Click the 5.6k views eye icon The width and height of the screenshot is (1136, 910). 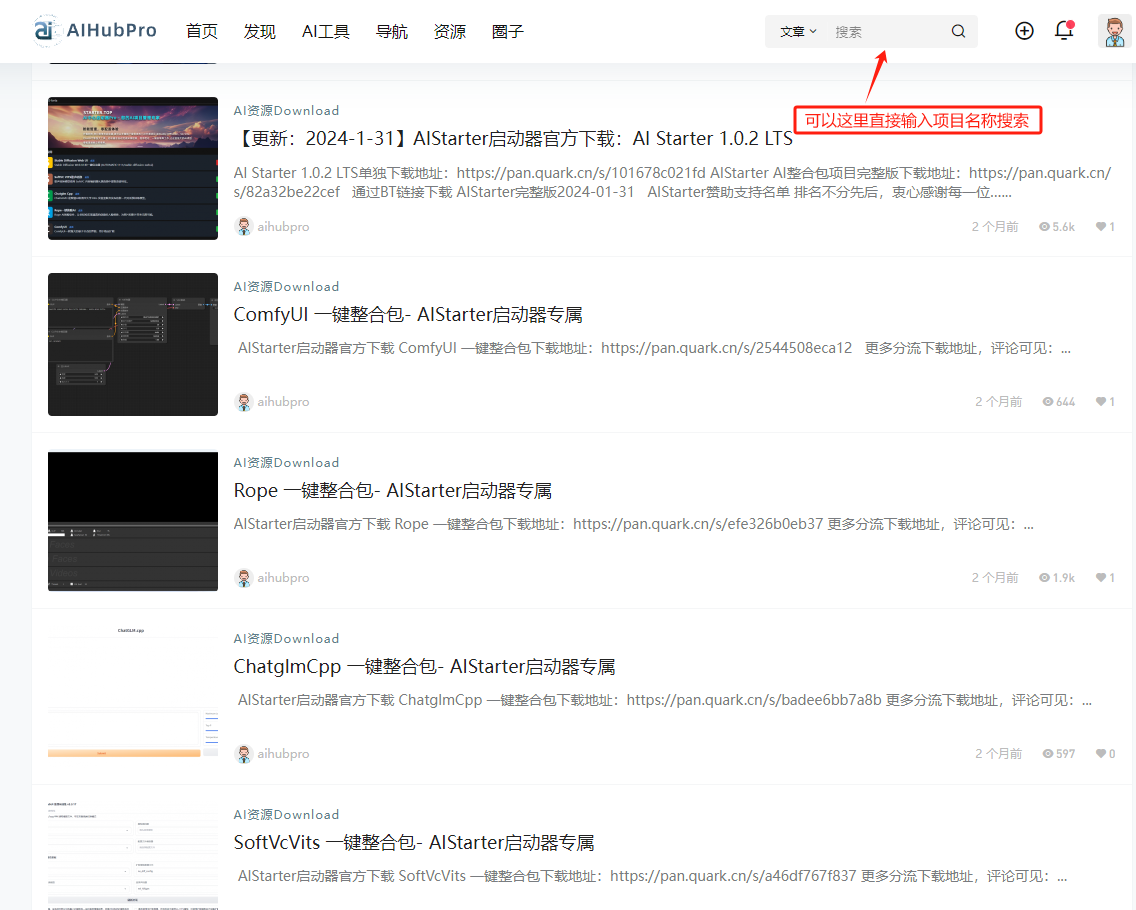tap(1044, 227)
